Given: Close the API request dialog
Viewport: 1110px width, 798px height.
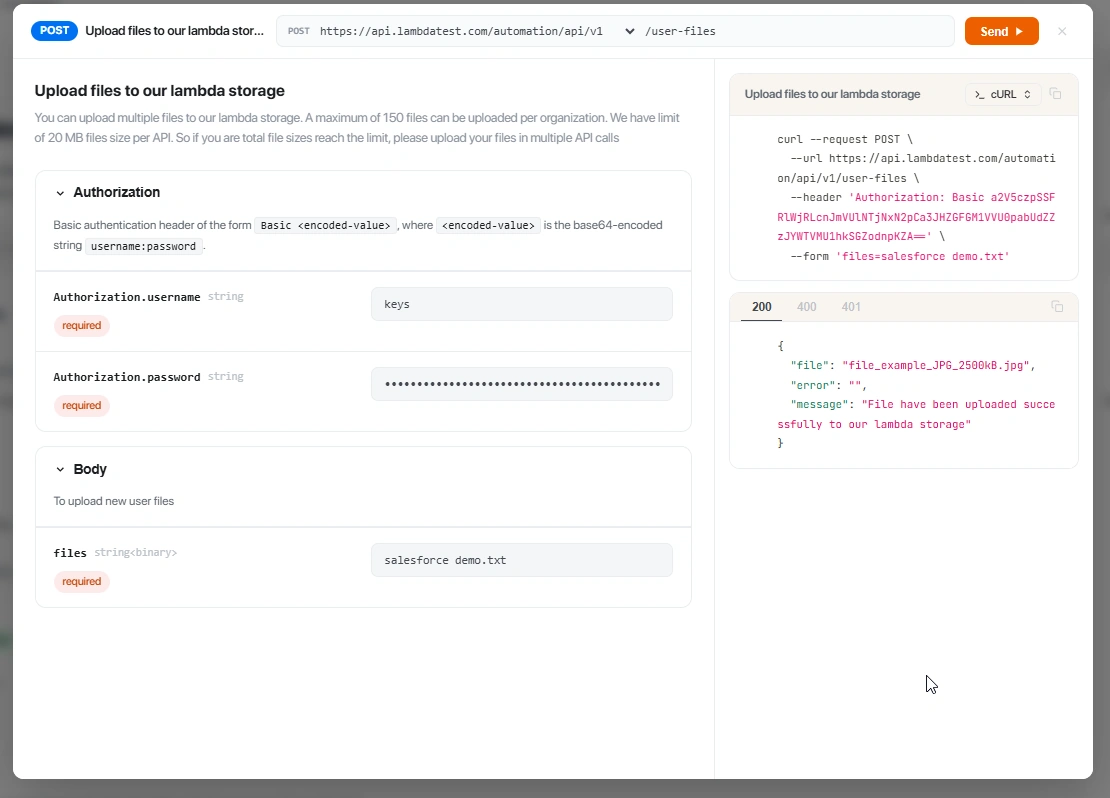Looking at the screenshot, I should 1062,31.
